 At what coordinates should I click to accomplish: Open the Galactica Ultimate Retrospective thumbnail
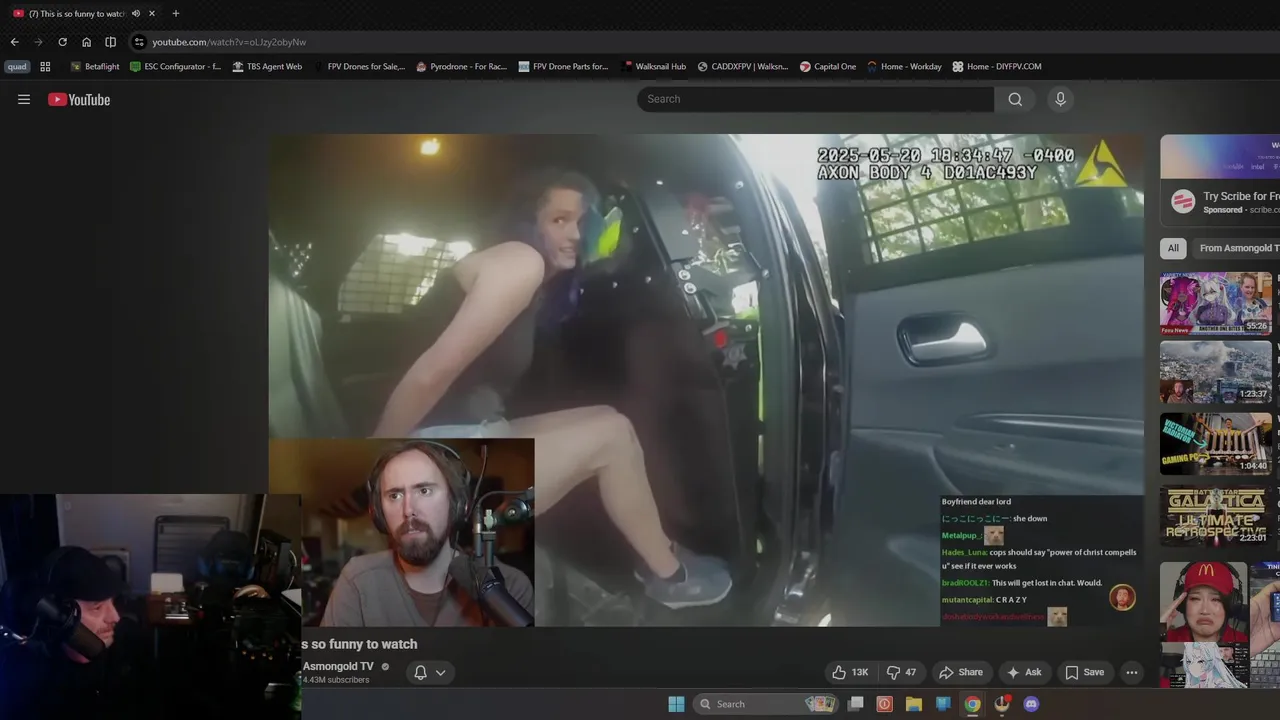pos(1216,516)
